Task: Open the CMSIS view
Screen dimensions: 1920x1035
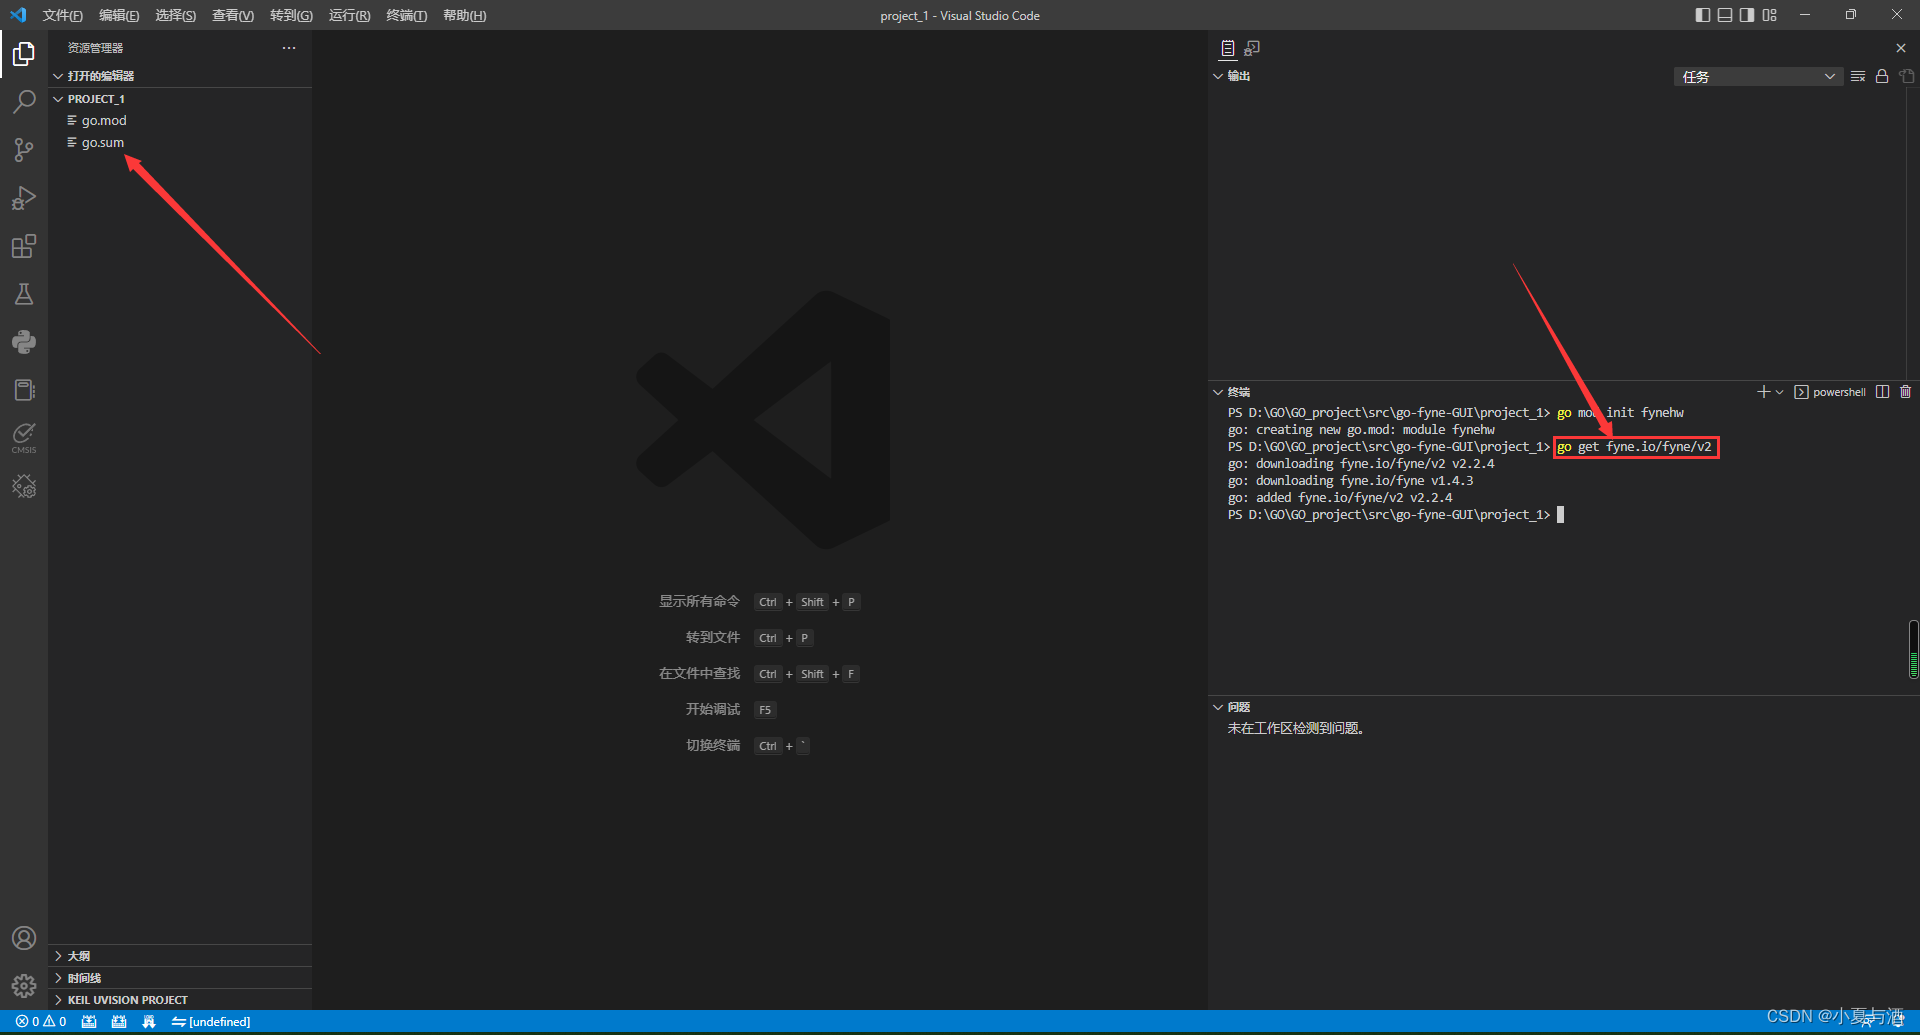Action: click(x=24, y=437)
